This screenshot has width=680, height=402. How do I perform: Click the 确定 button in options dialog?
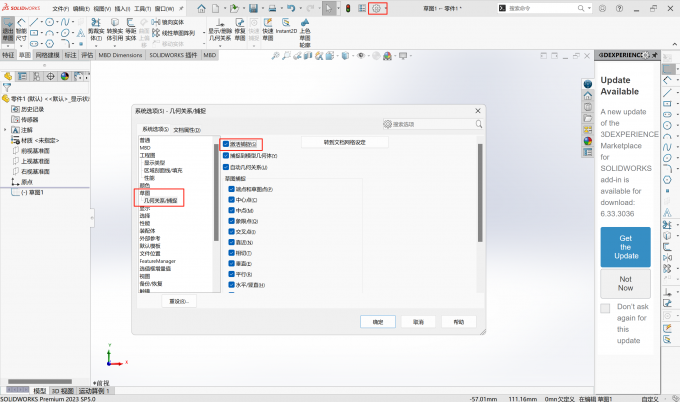click(378, 322)
